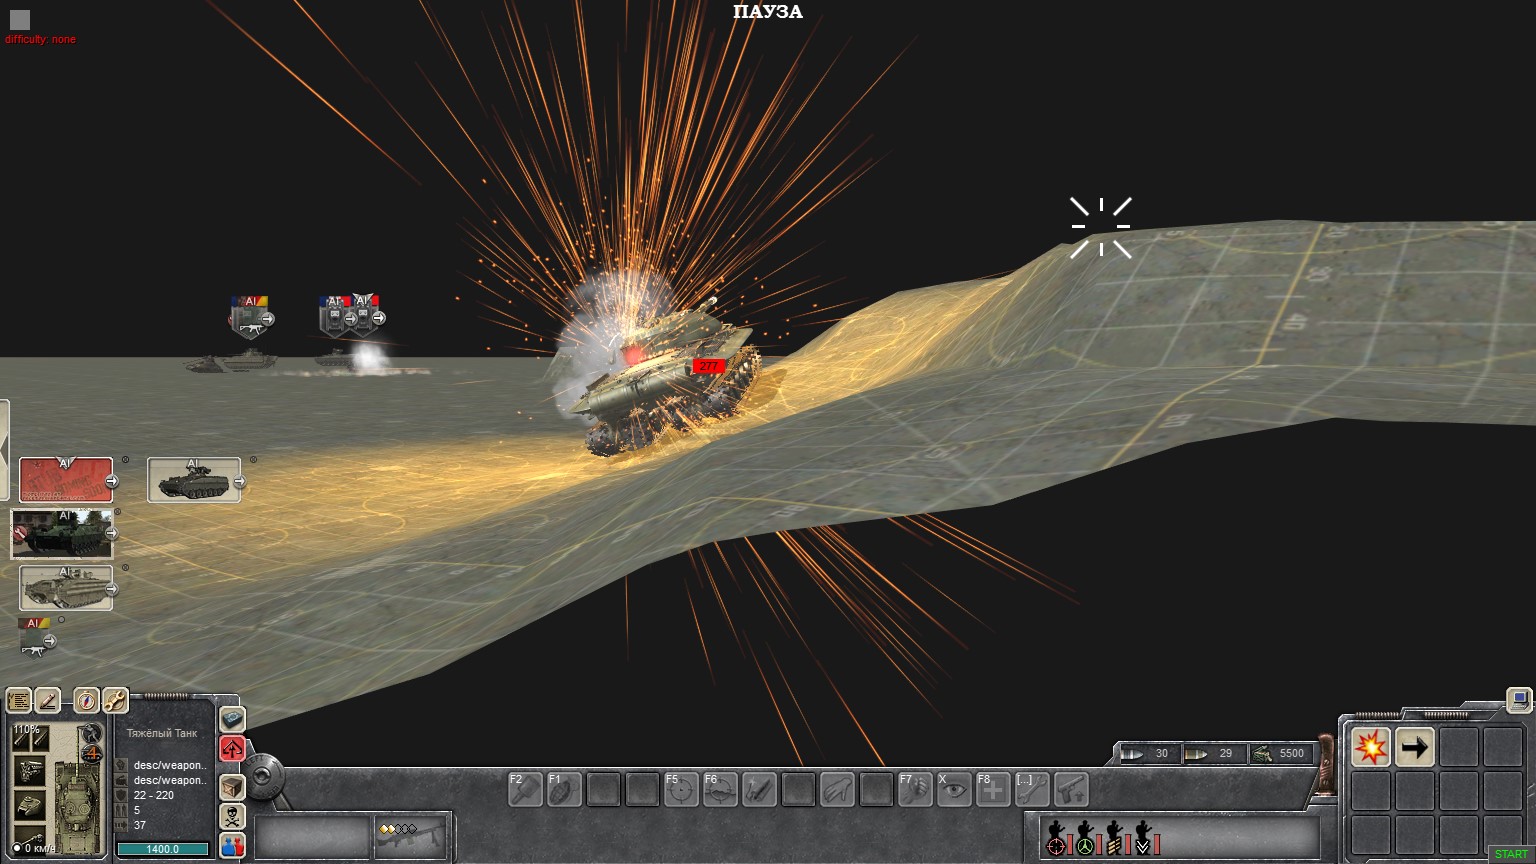
Task: Click the repair wrench command icon
Action: [x=1032, y=790]
